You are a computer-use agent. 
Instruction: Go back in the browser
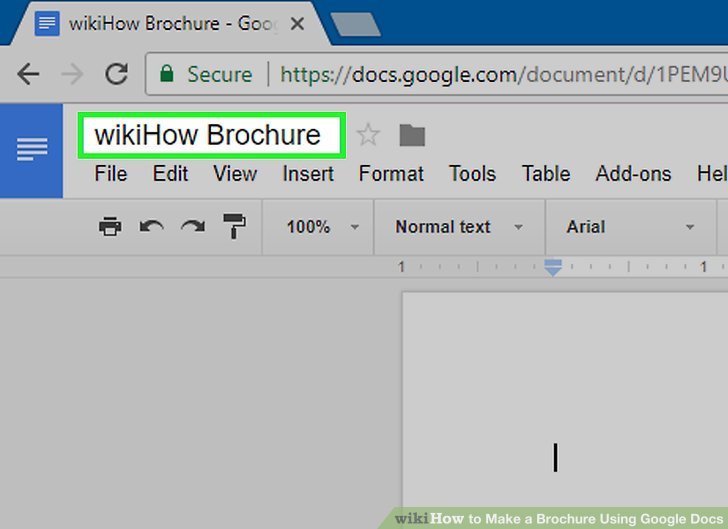(28, 74)
